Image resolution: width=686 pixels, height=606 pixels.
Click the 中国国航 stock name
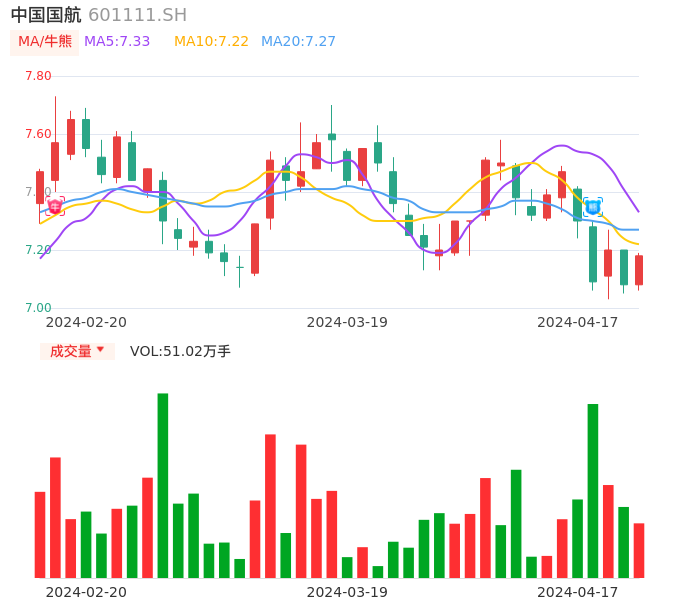[46, 15]
